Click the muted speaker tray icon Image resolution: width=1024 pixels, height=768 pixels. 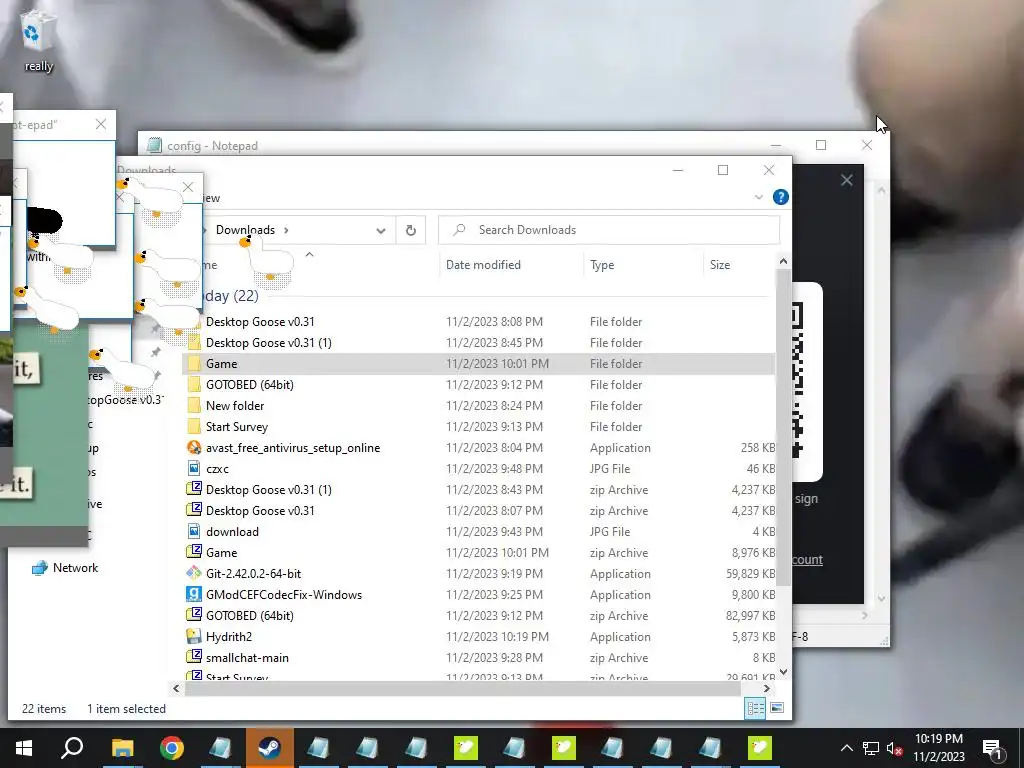pos(895,748)
